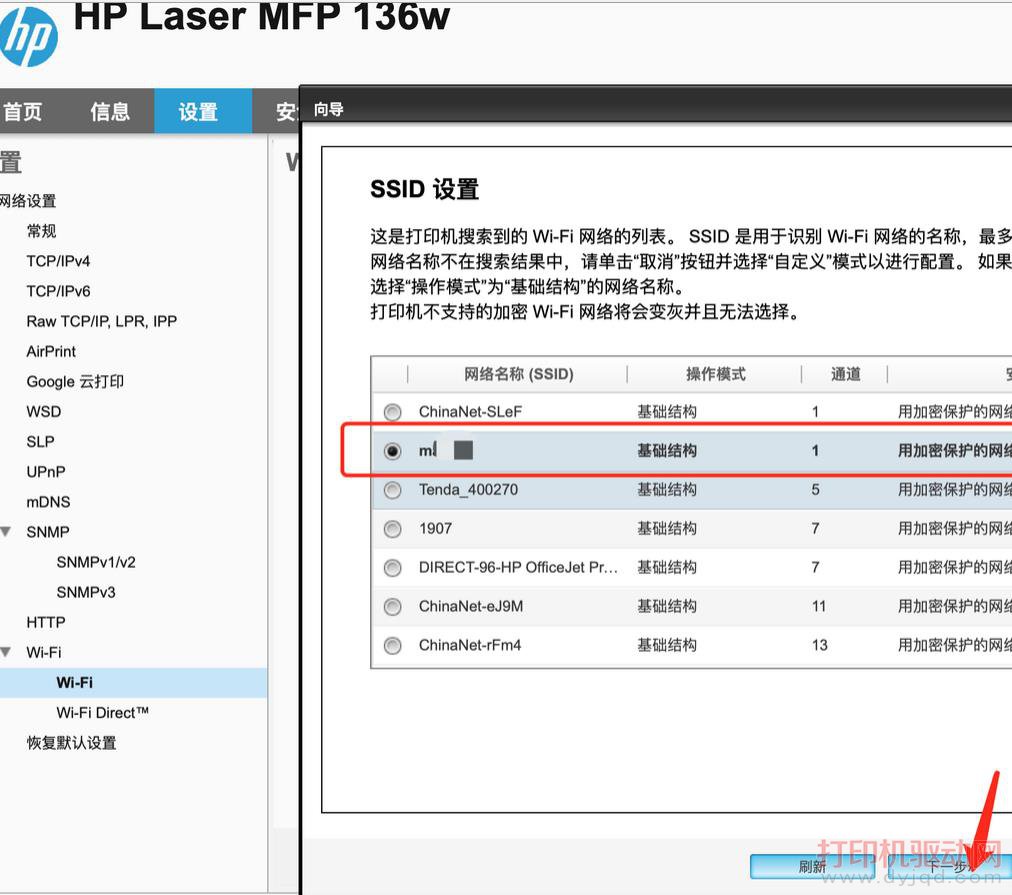This screenshot has height=895, width=1012.
Task: Click the 网络名称 (SSID) column header
Action: [519, 374]
